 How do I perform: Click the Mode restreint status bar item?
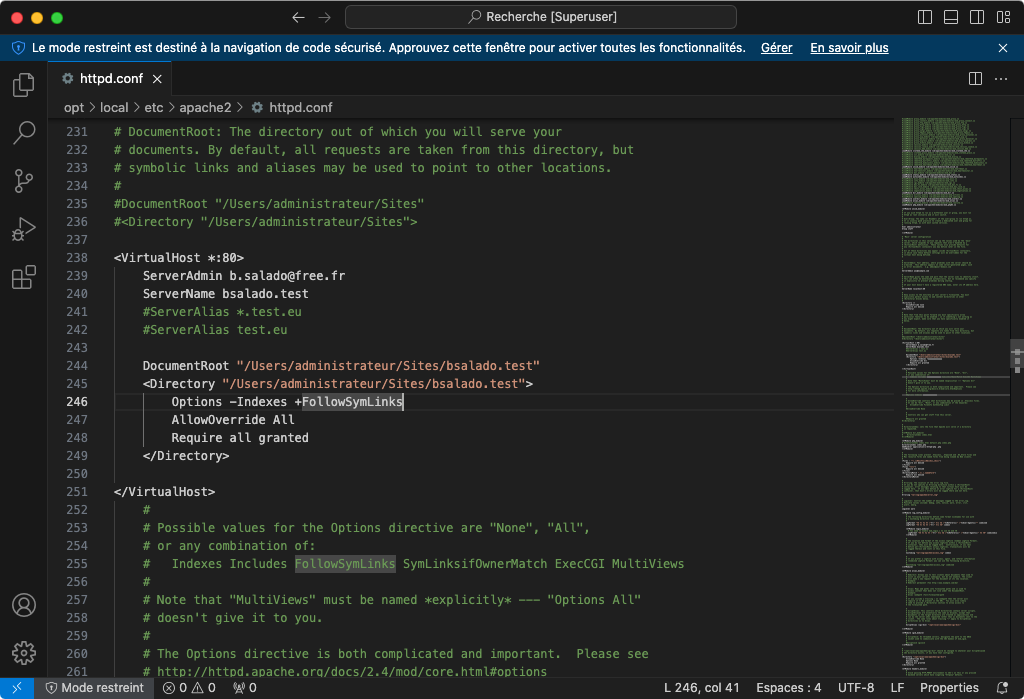(x=95, y=688)
